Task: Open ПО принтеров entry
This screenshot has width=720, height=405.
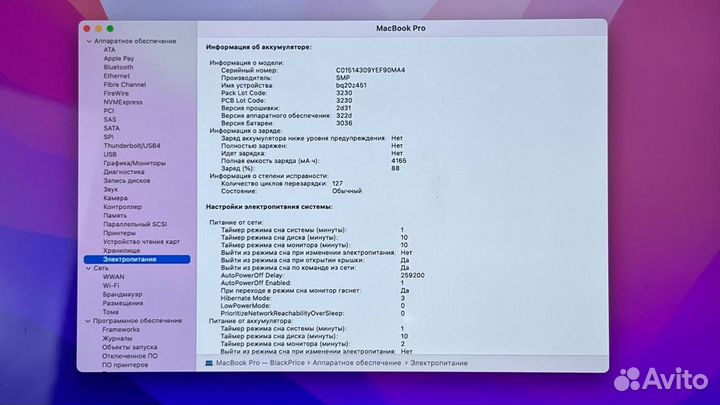Action: coord(125,365)
